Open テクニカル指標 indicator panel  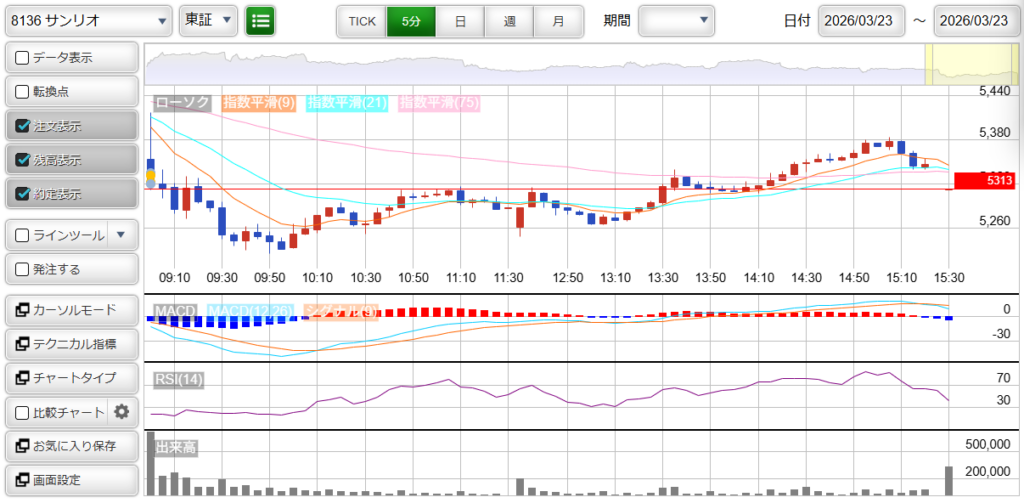point(70,344)
